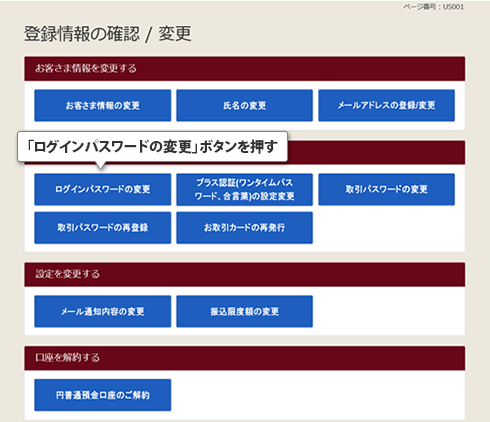Click ログインパスワードの変更 button
The height and width of the screenshot is (422, 490).
(x=103, y=189)
